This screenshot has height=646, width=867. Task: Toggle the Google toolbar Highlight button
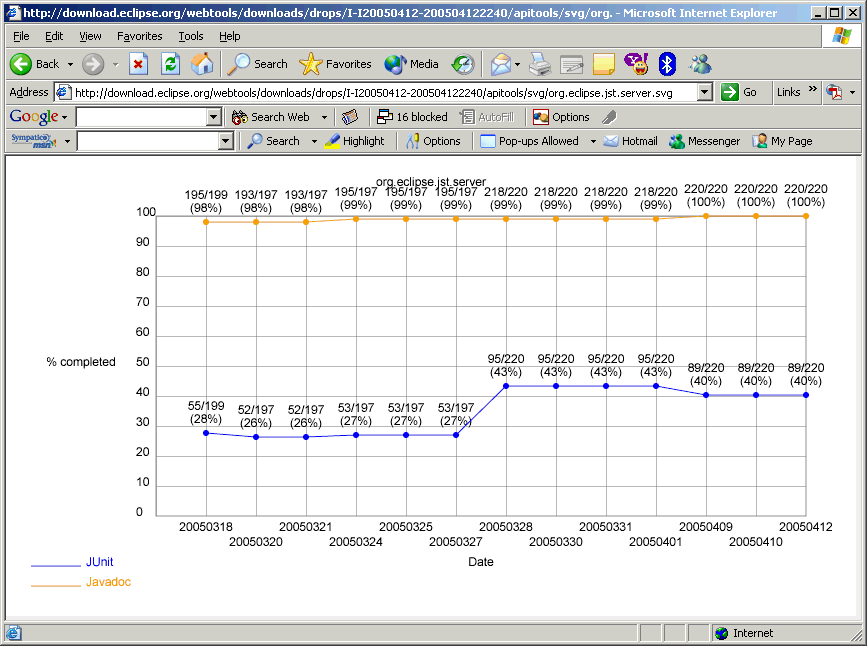point(354,141)
